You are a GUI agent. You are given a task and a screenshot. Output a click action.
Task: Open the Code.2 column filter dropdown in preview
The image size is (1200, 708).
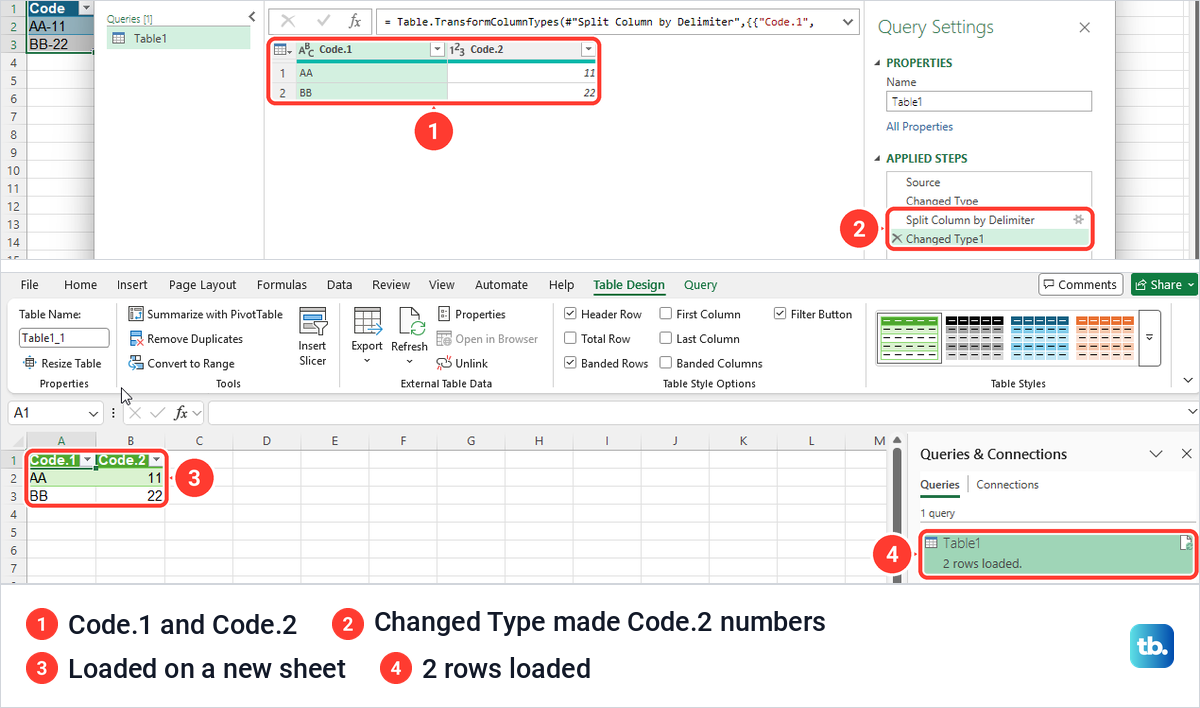(588, 49)
